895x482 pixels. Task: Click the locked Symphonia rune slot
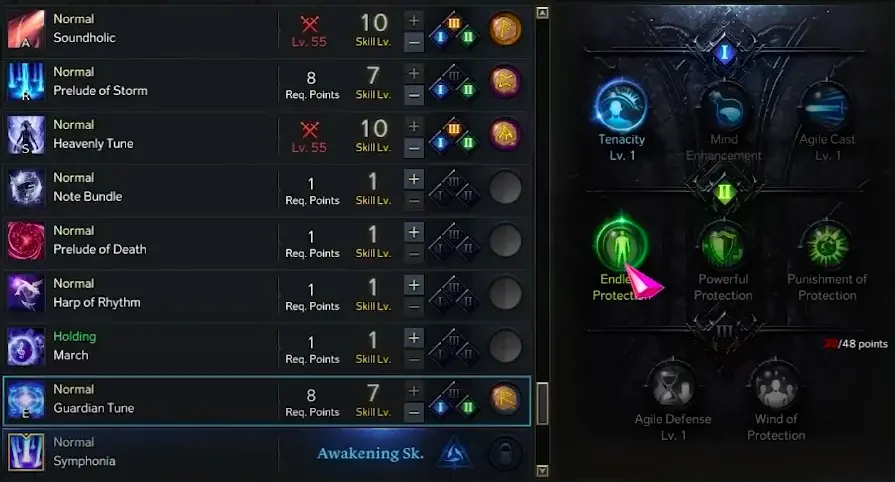[505, 453]
